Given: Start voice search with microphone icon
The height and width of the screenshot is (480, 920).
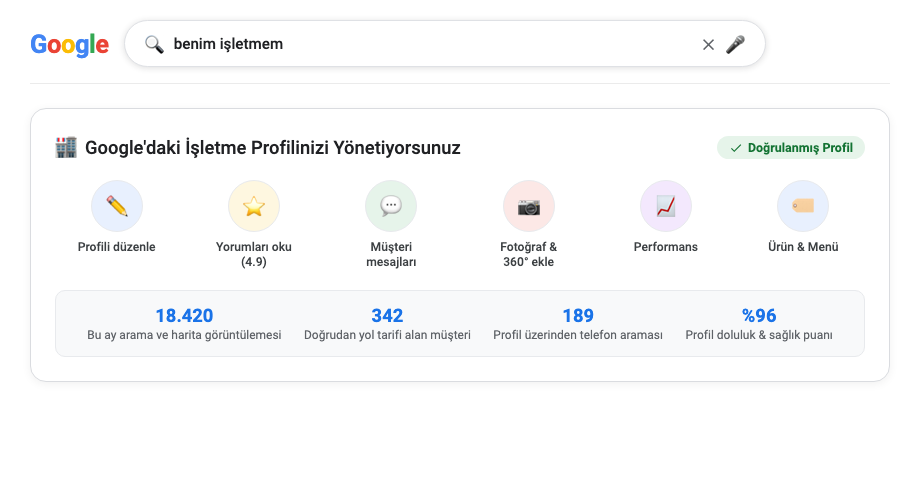Looking at the screenshot, I should click(x=735, y=45).
